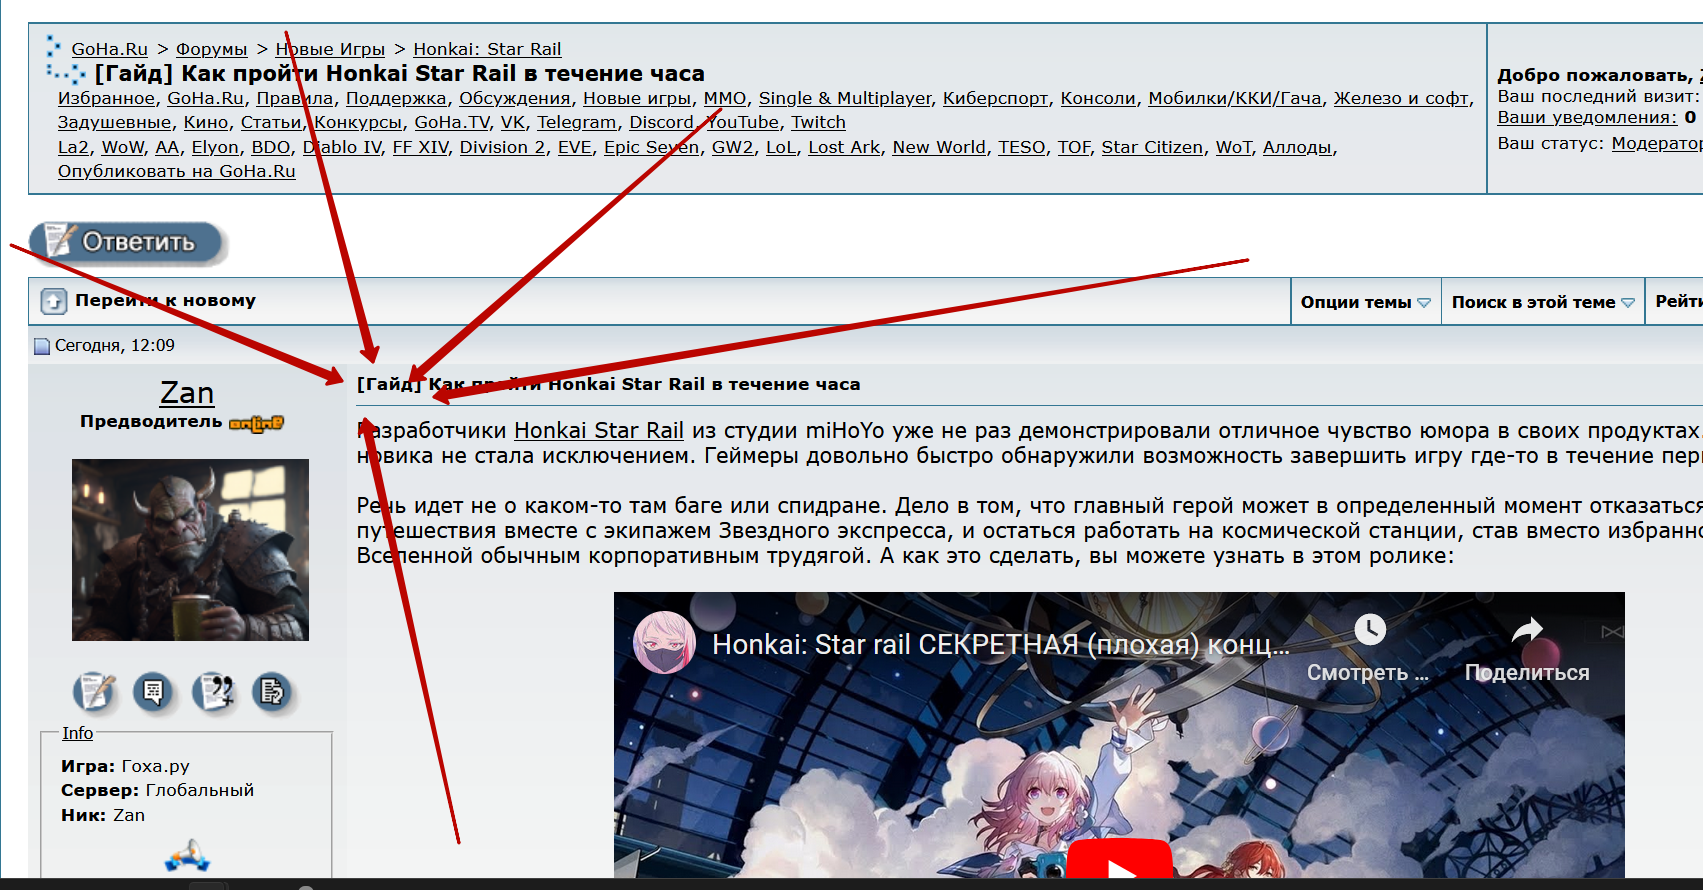Open the Division 2 game link
Viewport: 1703px width, 890px height.
click(x=502, y=147)
